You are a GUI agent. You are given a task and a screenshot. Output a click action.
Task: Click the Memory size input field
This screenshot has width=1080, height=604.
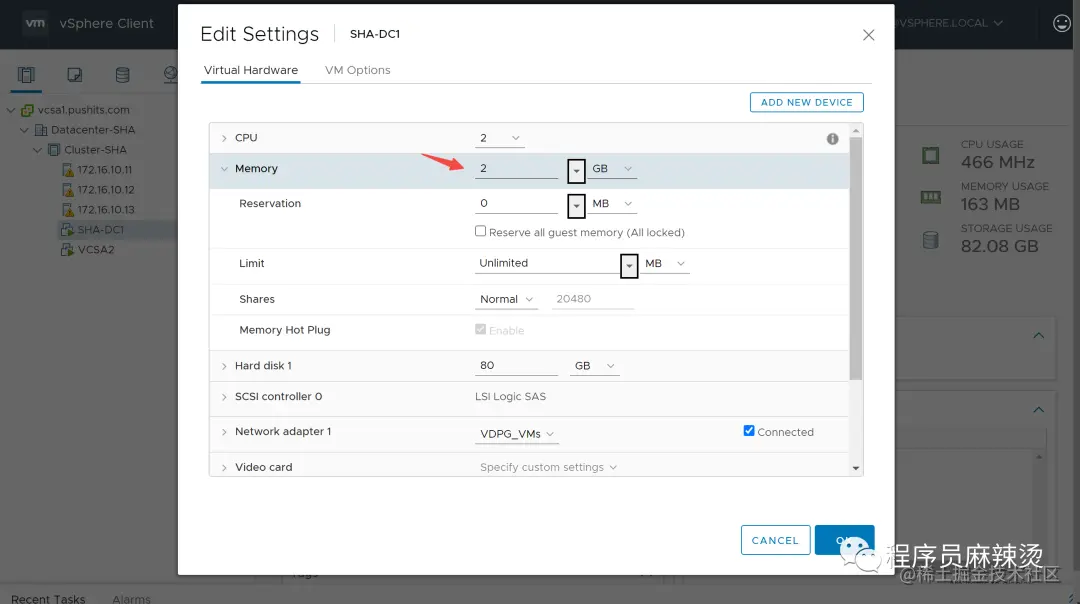tap(517, 169)
